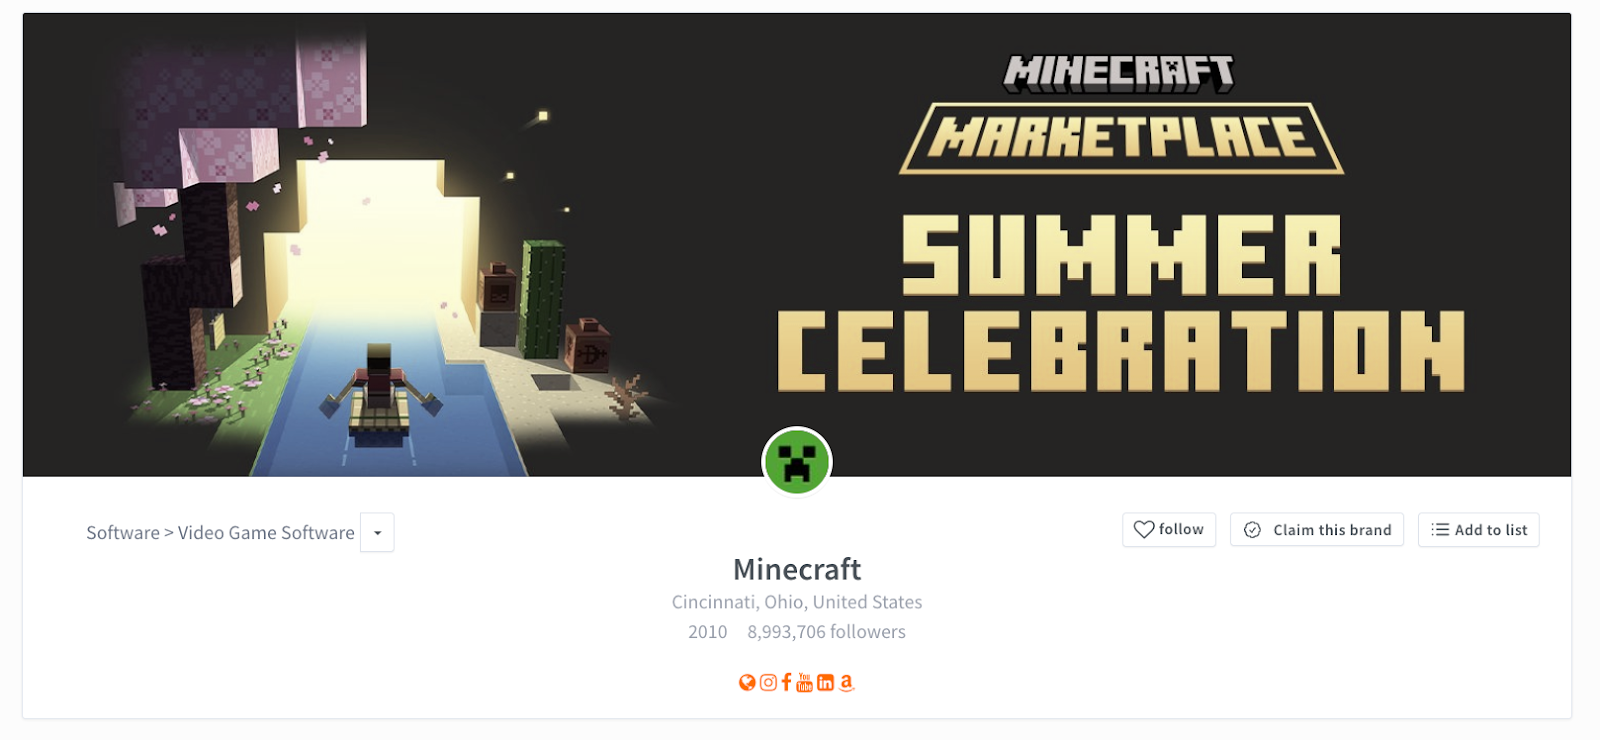This screenshot has width=1600, height=740.
Task: Click the list icon beside Add to list
Action: [x=1440, y=530]
